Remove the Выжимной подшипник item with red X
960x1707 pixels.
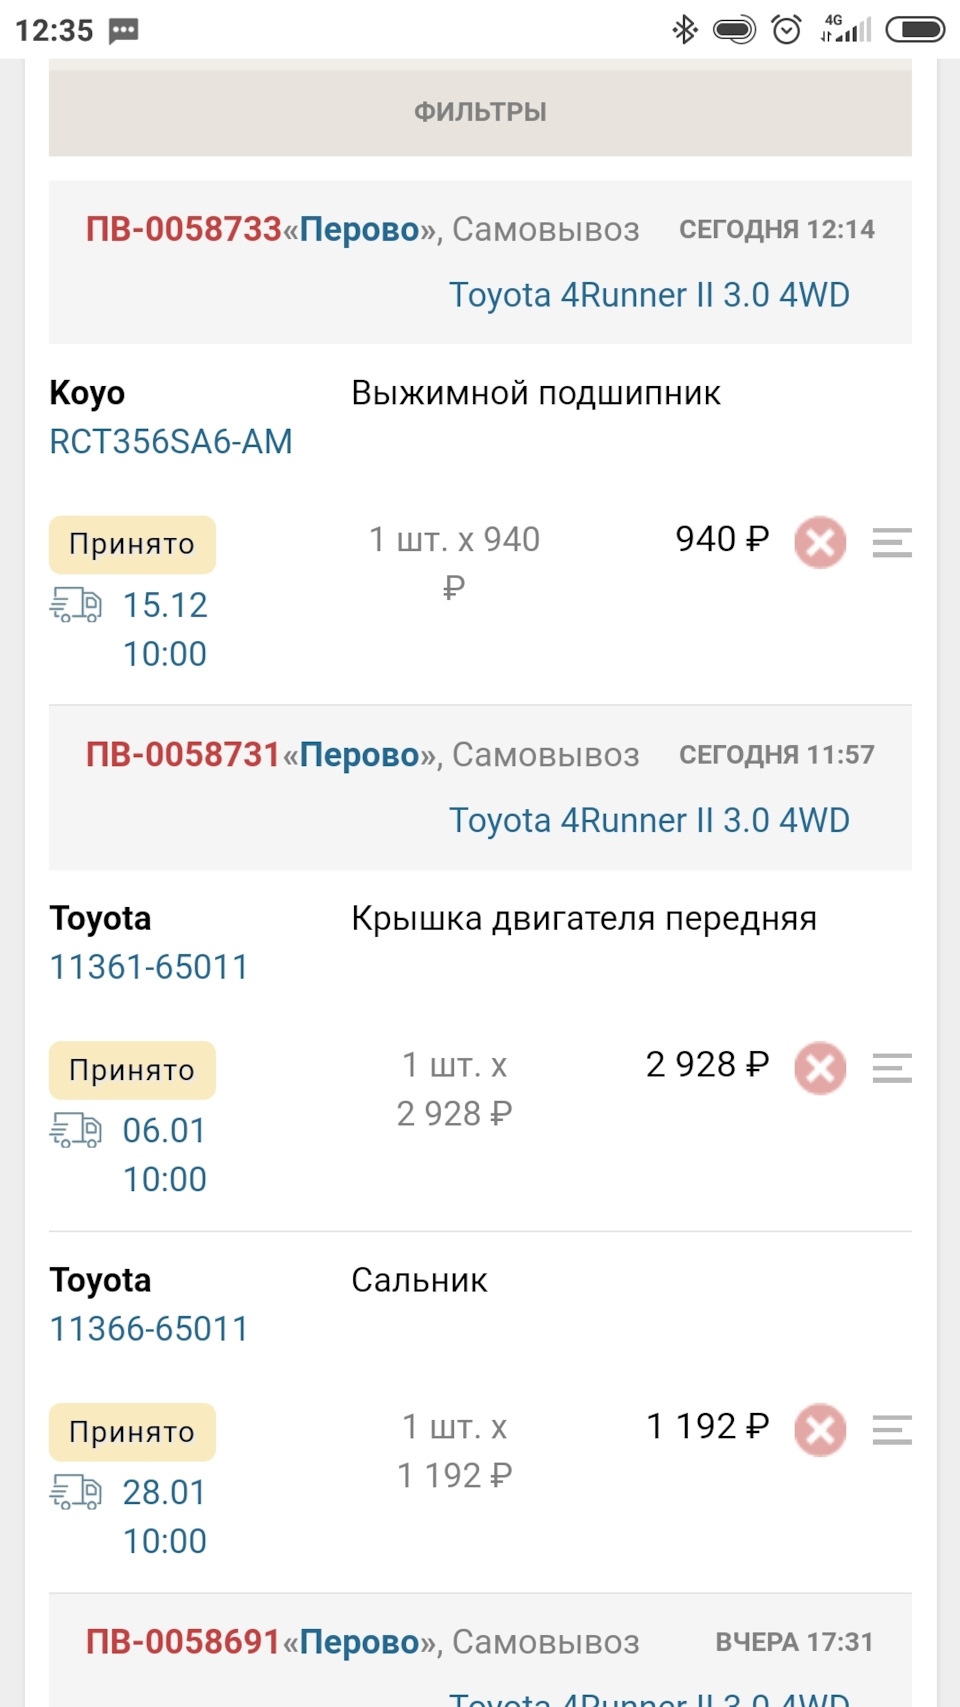tap(819, 543)
